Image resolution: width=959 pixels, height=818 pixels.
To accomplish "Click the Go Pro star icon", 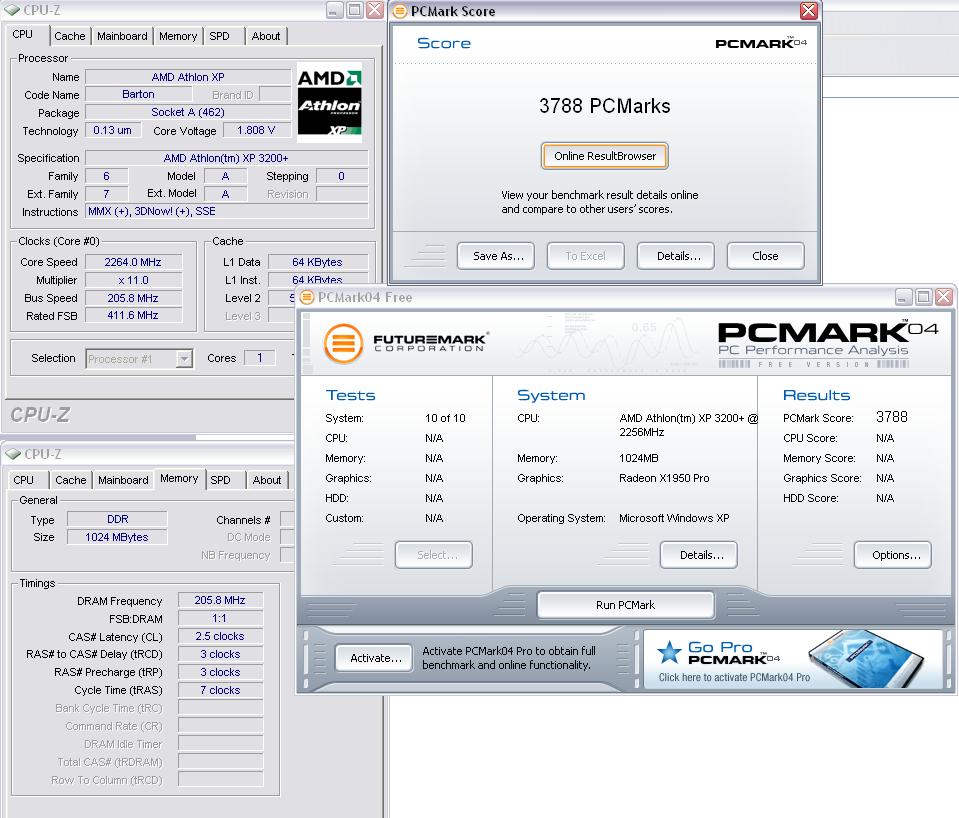I will coord(669,652).
